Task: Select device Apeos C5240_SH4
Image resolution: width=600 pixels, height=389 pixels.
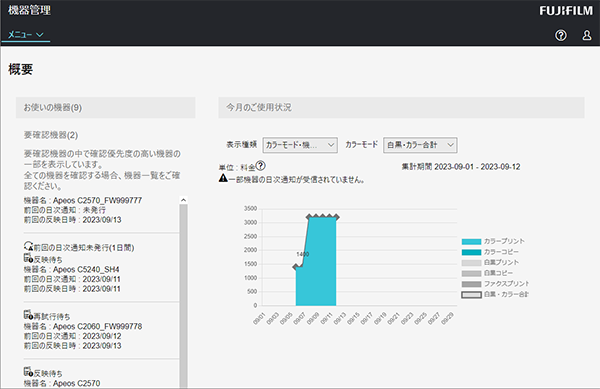Action: click(x=72, y=269)
